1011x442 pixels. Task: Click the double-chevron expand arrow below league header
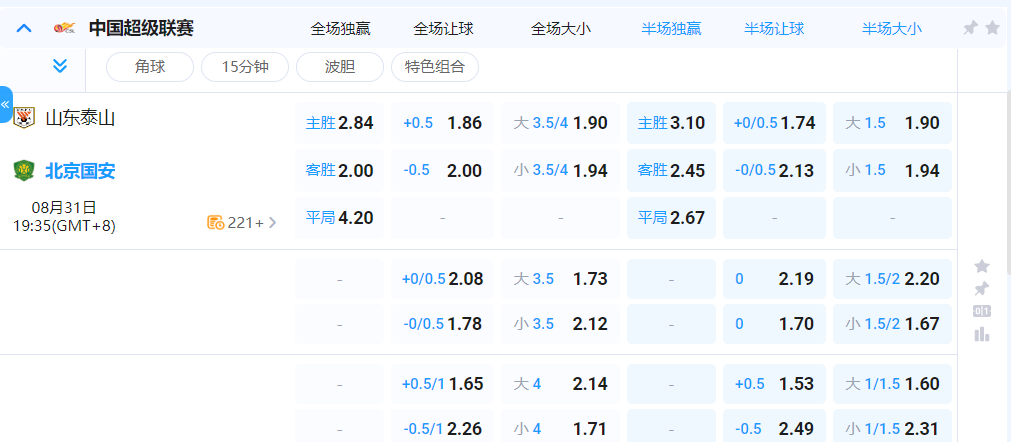59,66
